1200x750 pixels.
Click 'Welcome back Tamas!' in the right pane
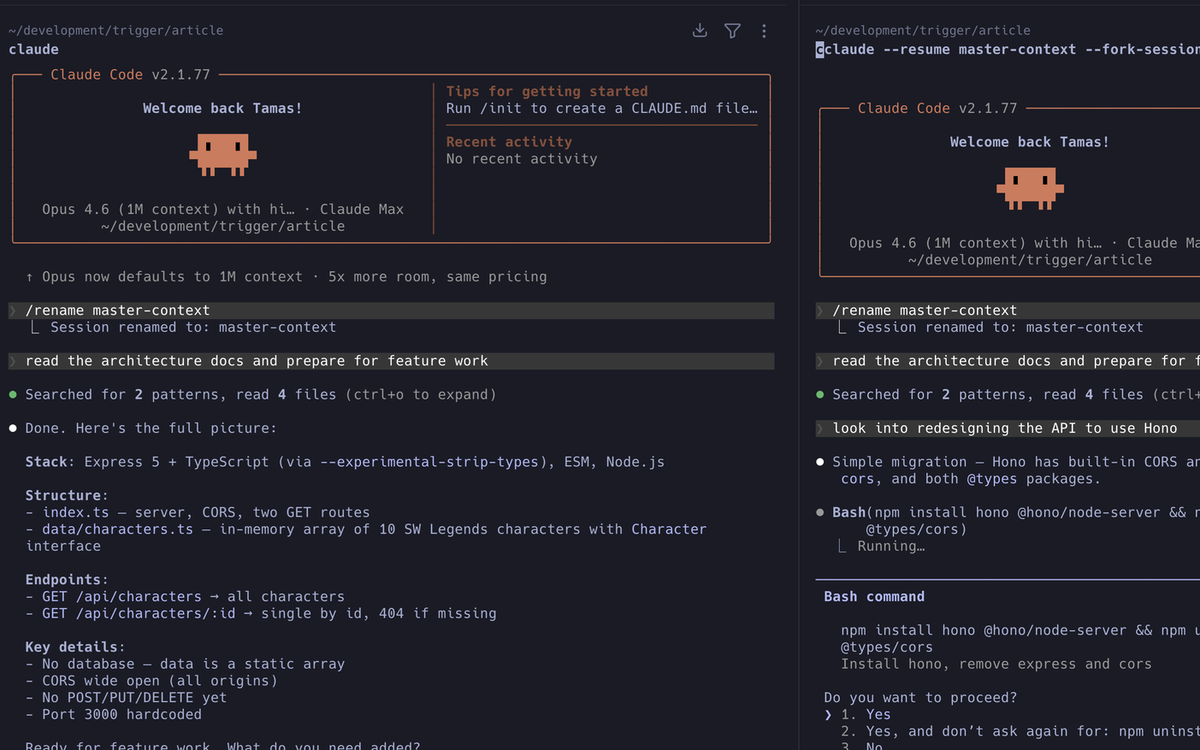(1030, 143)
